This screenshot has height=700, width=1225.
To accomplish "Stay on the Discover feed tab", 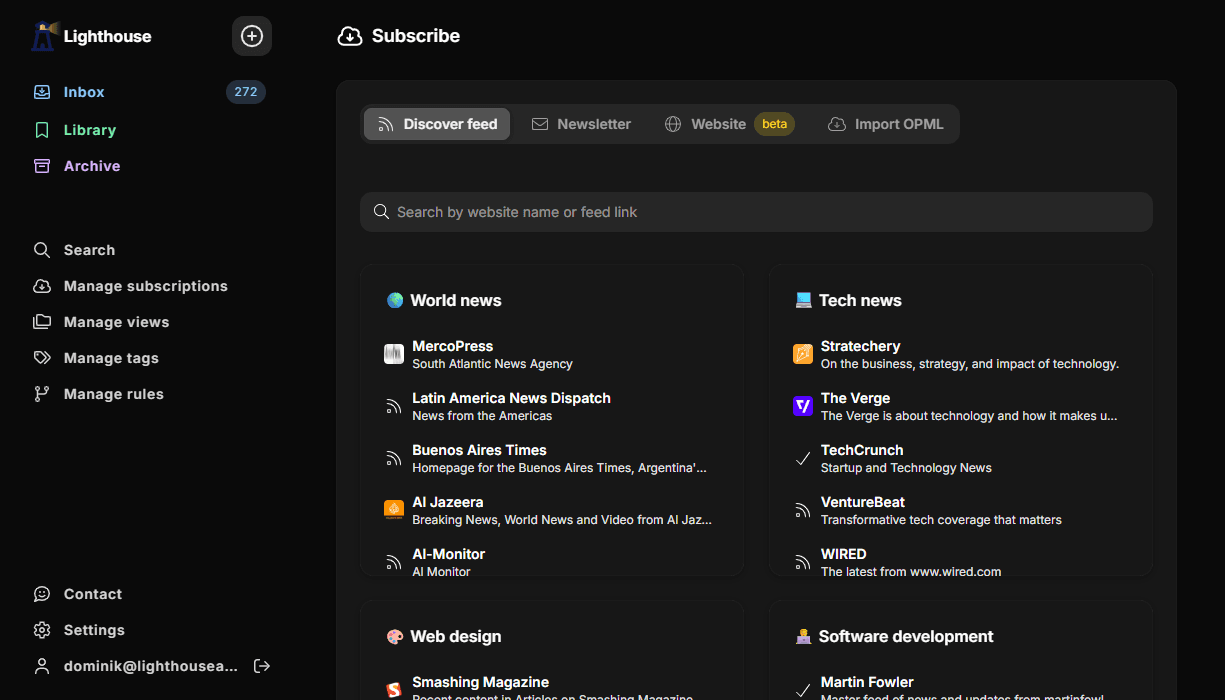I will click(x=436, y=123).
